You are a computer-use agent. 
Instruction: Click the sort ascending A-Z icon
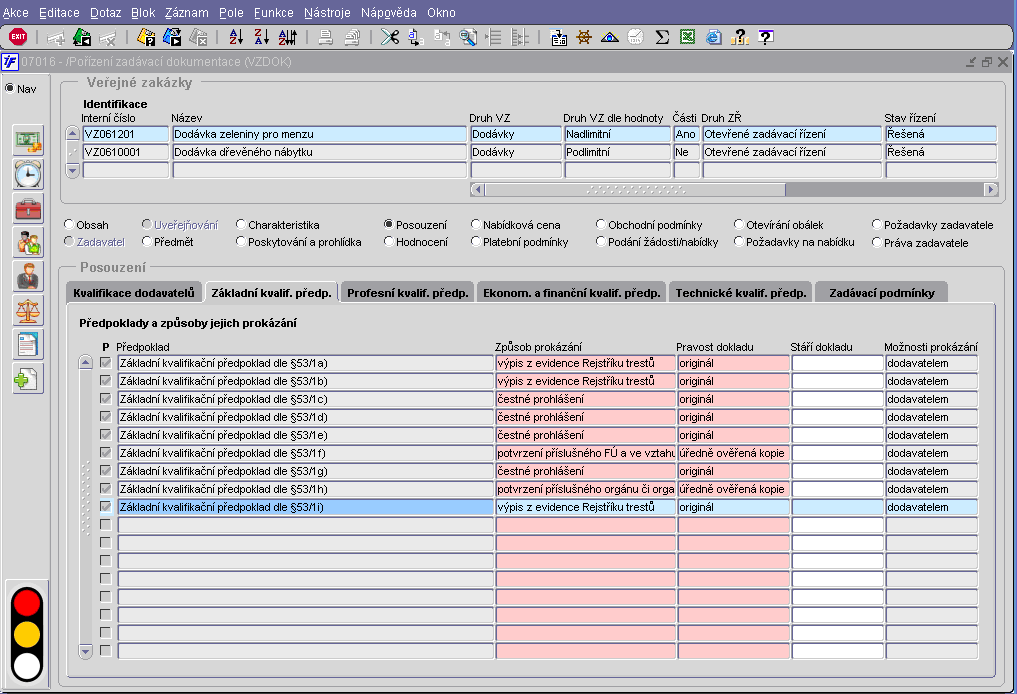coord(236,37)
